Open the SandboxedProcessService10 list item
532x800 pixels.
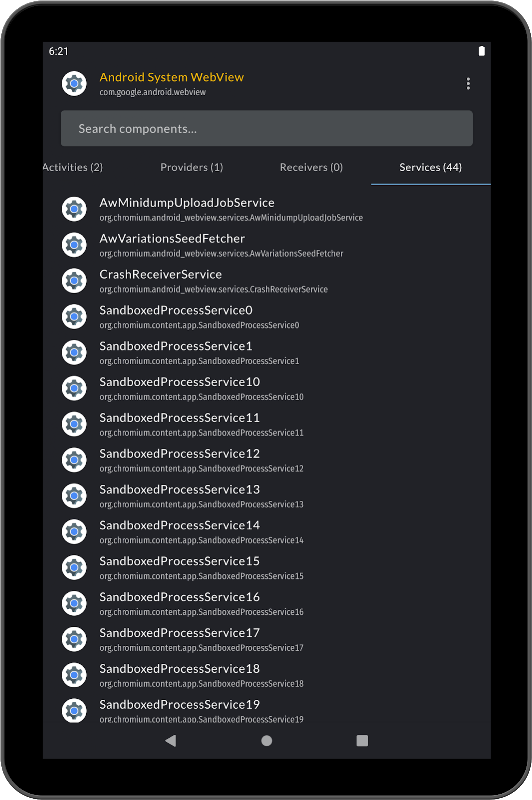267,388
